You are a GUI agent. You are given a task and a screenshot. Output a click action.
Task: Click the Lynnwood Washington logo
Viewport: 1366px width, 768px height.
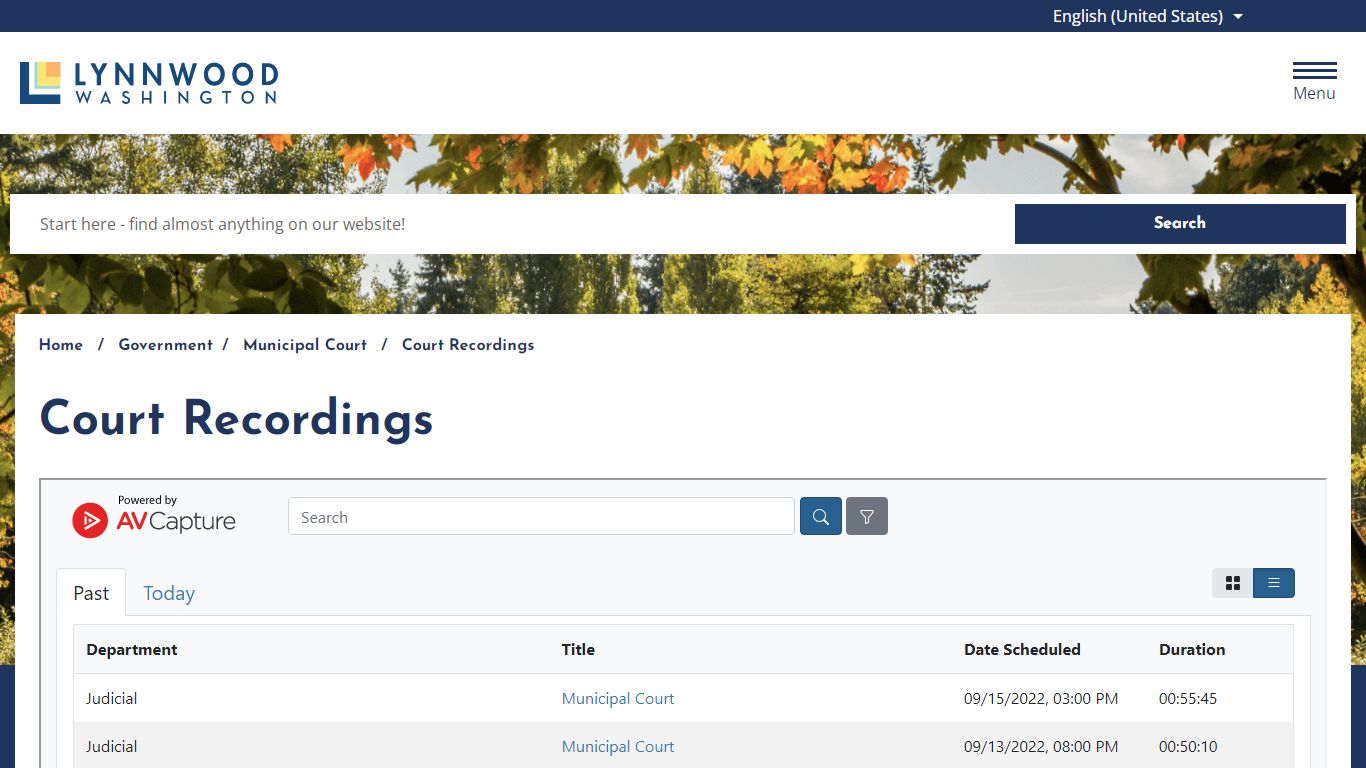click(x=149, y=83)
